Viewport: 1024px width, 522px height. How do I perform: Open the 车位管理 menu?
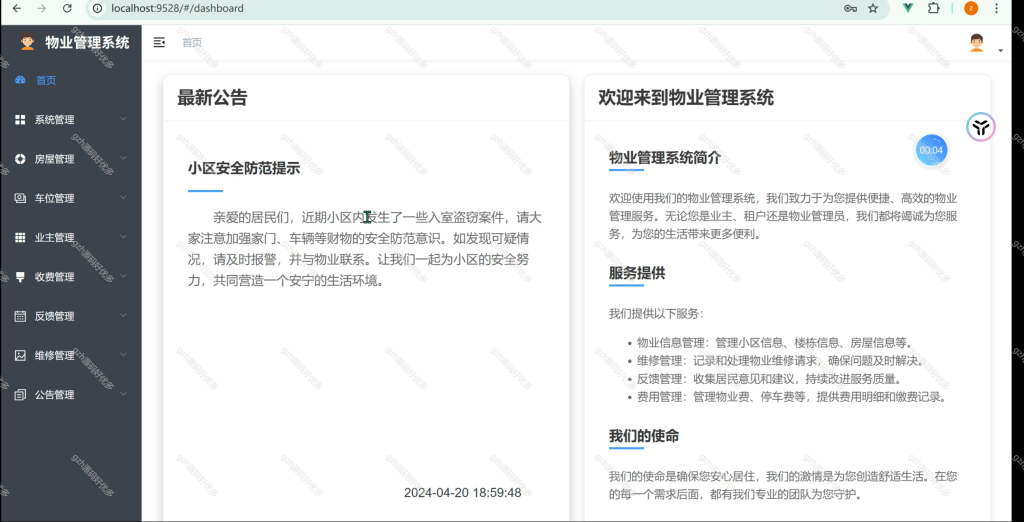[x=71, y=198]
